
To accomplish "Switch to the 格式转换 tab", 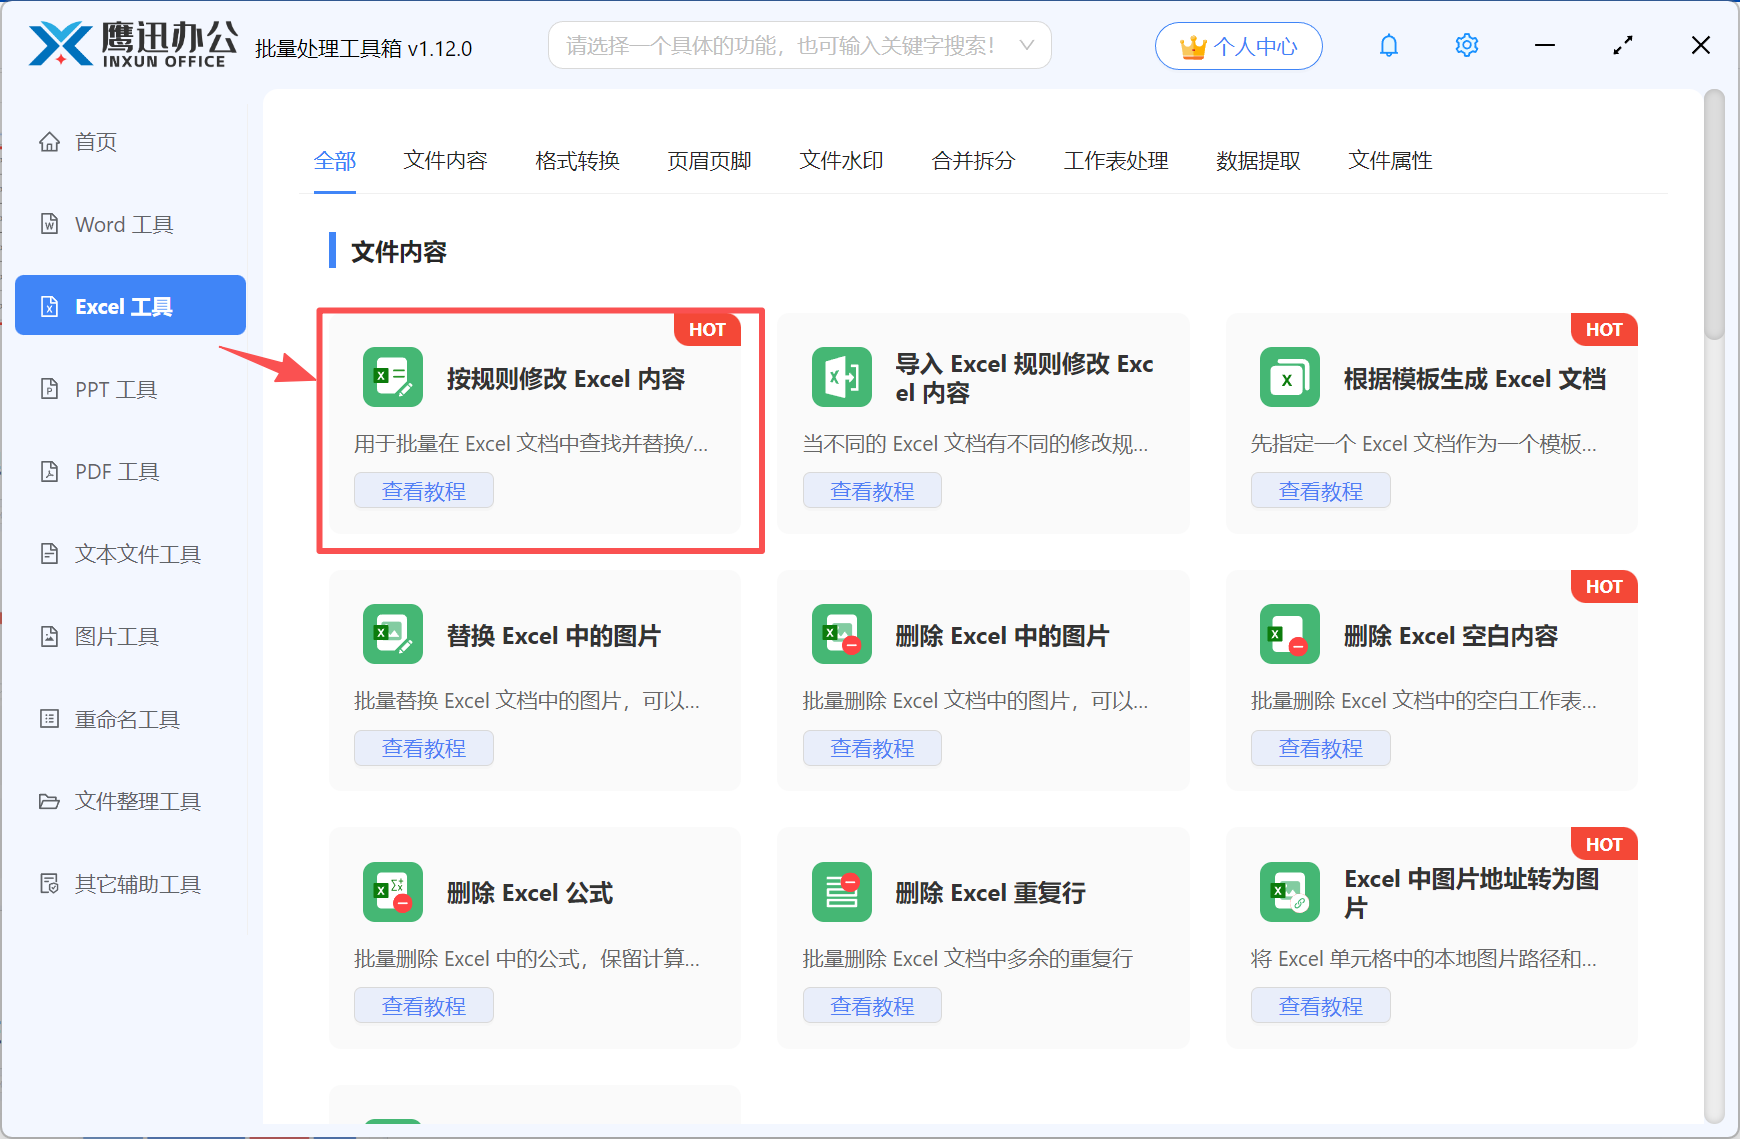I will (x=577, y=161).
